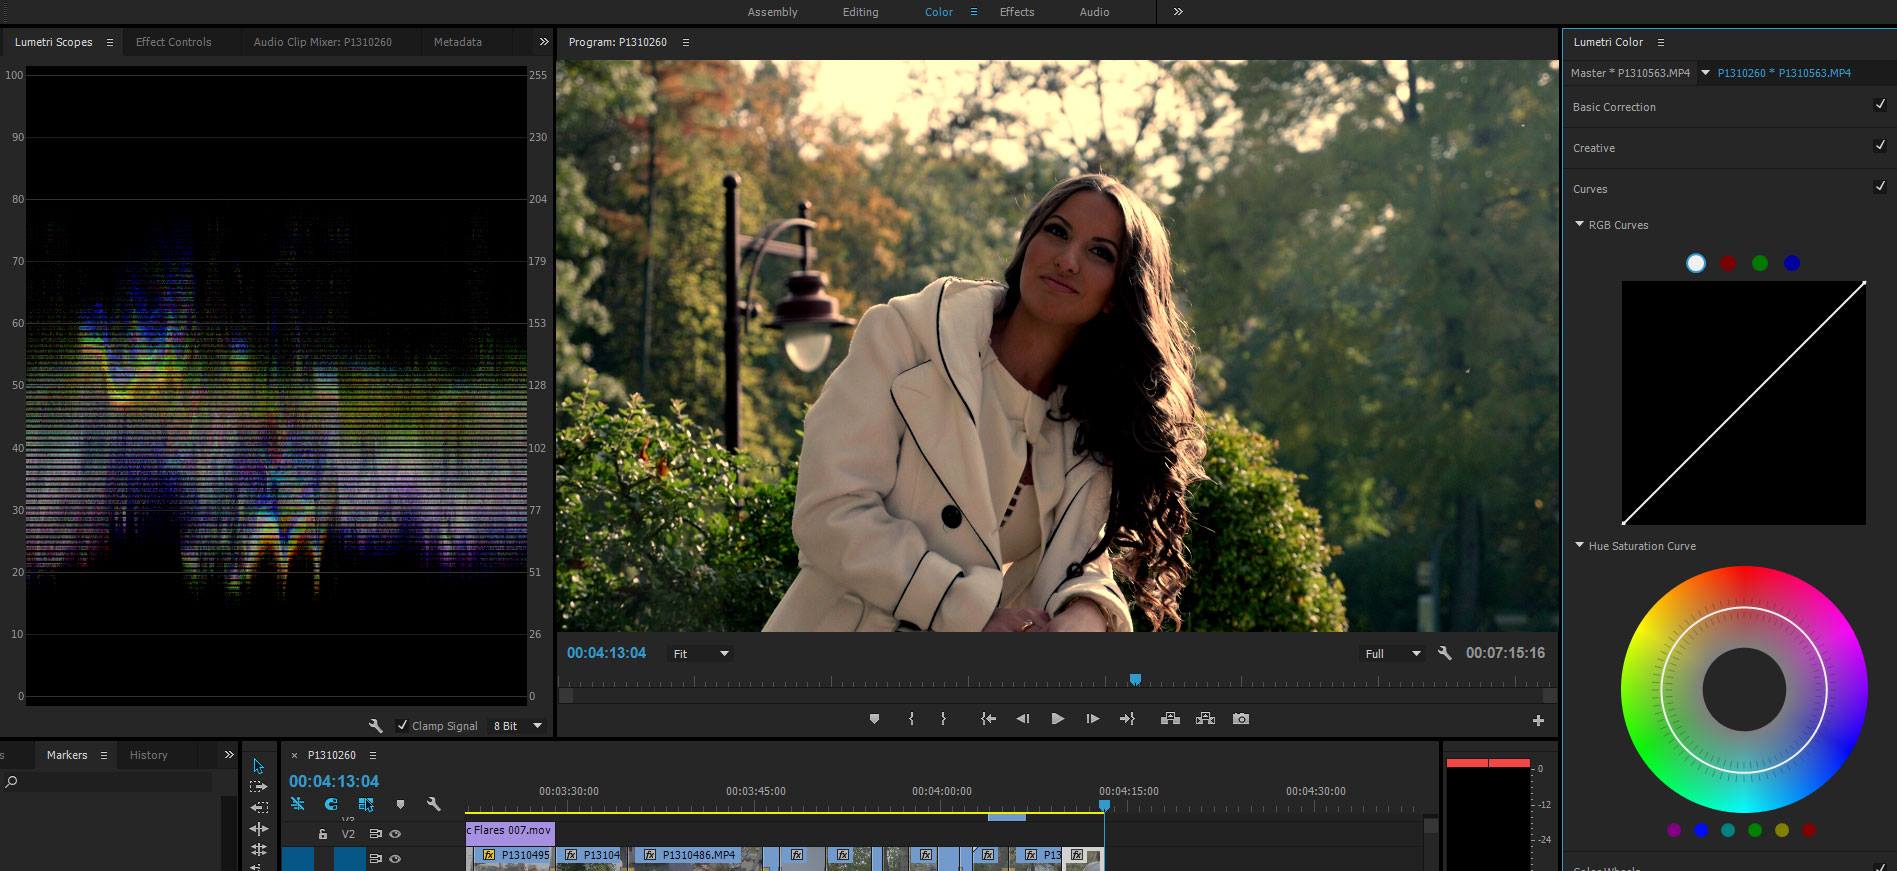Image resolution: width=1897 pixels, height=871 pixels.
Task: Click the Button Editor plus icon
Action: [1538, 720]
